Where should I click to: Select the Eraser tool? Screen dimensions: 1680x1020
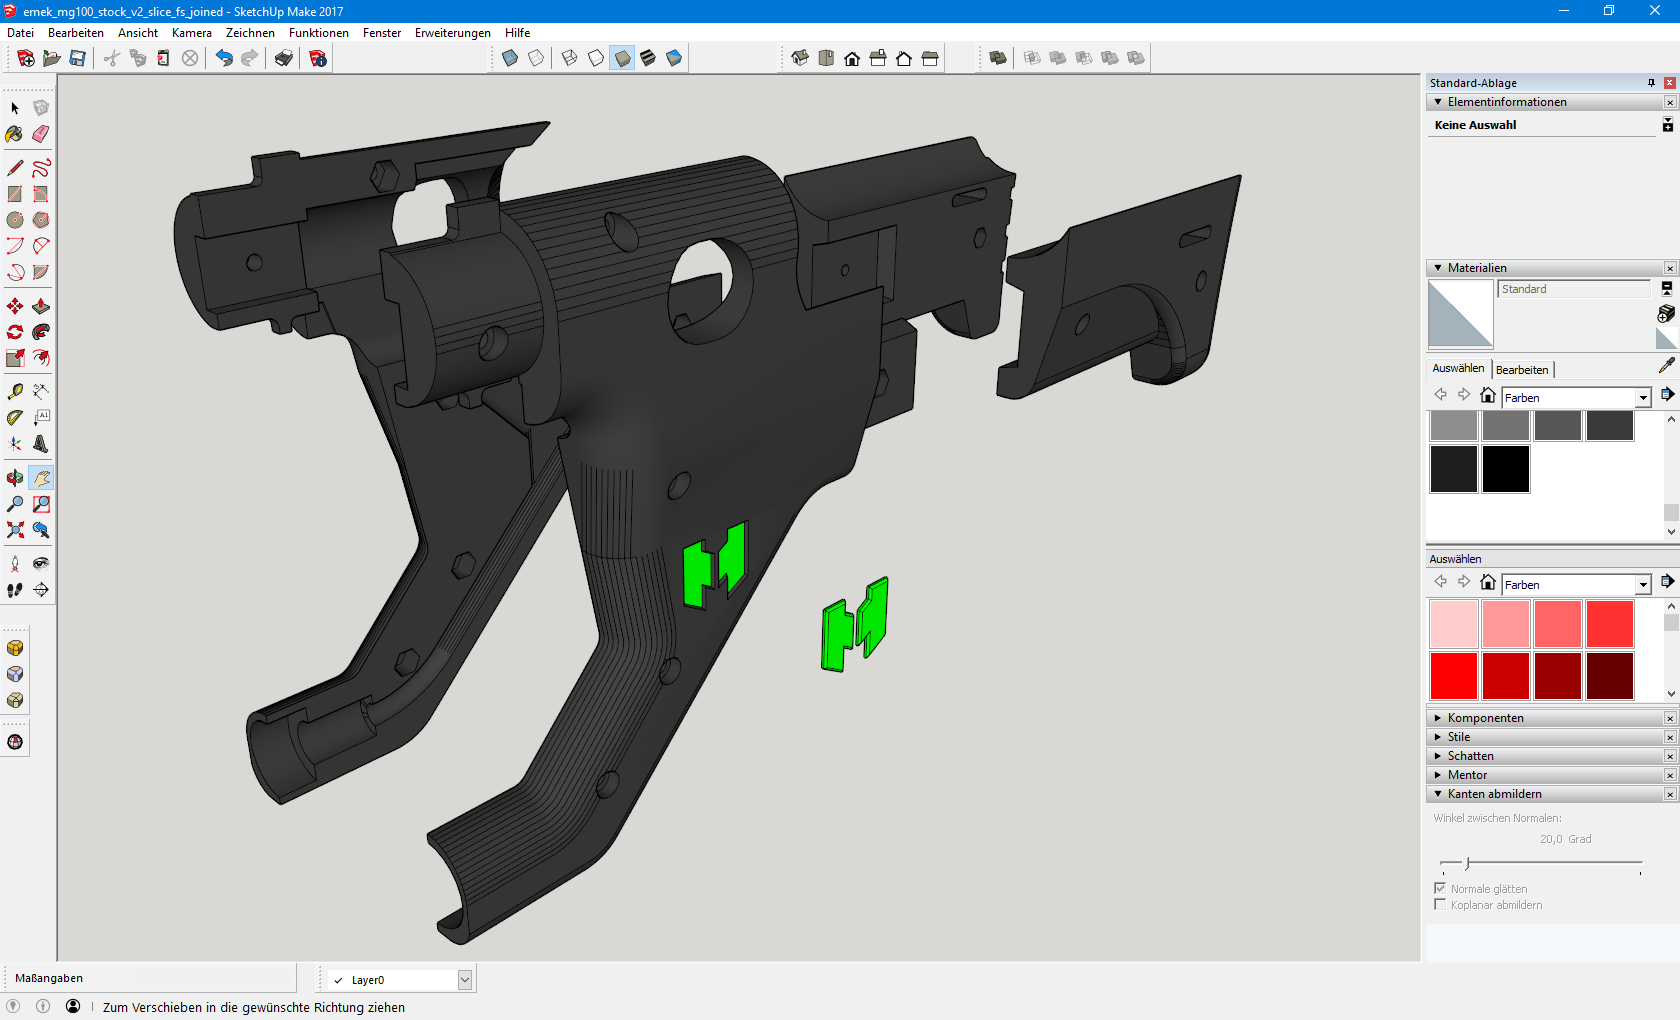tap(41, 134)
